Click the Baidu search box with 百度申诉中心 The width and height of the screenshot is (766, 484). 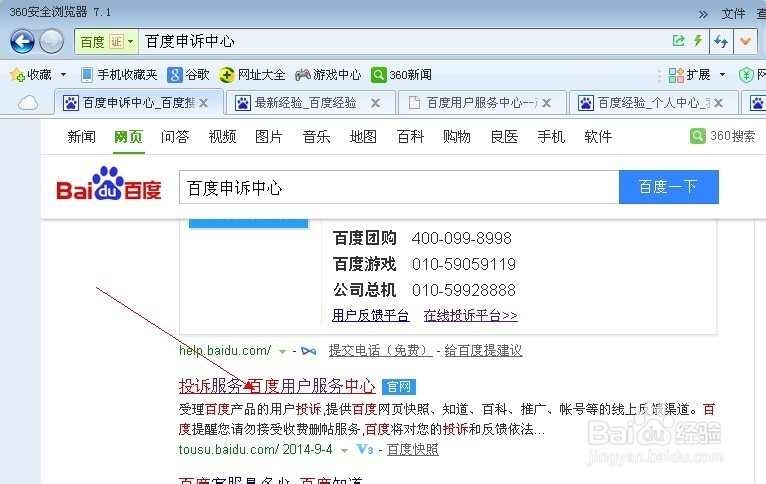click(399, 187)
